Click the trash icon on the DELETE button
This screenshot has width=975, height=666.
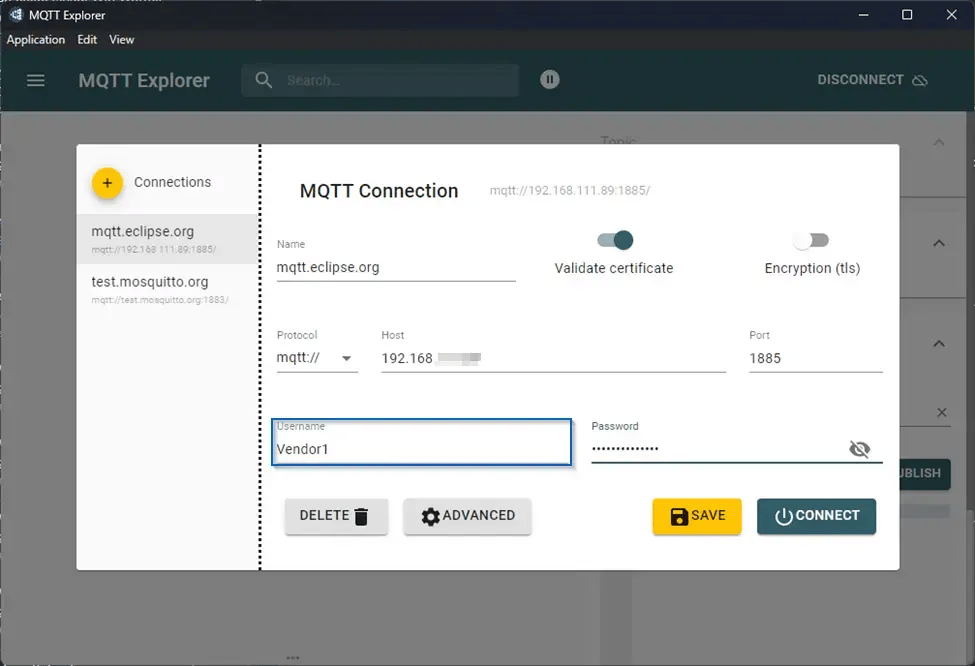pos(361,516)
